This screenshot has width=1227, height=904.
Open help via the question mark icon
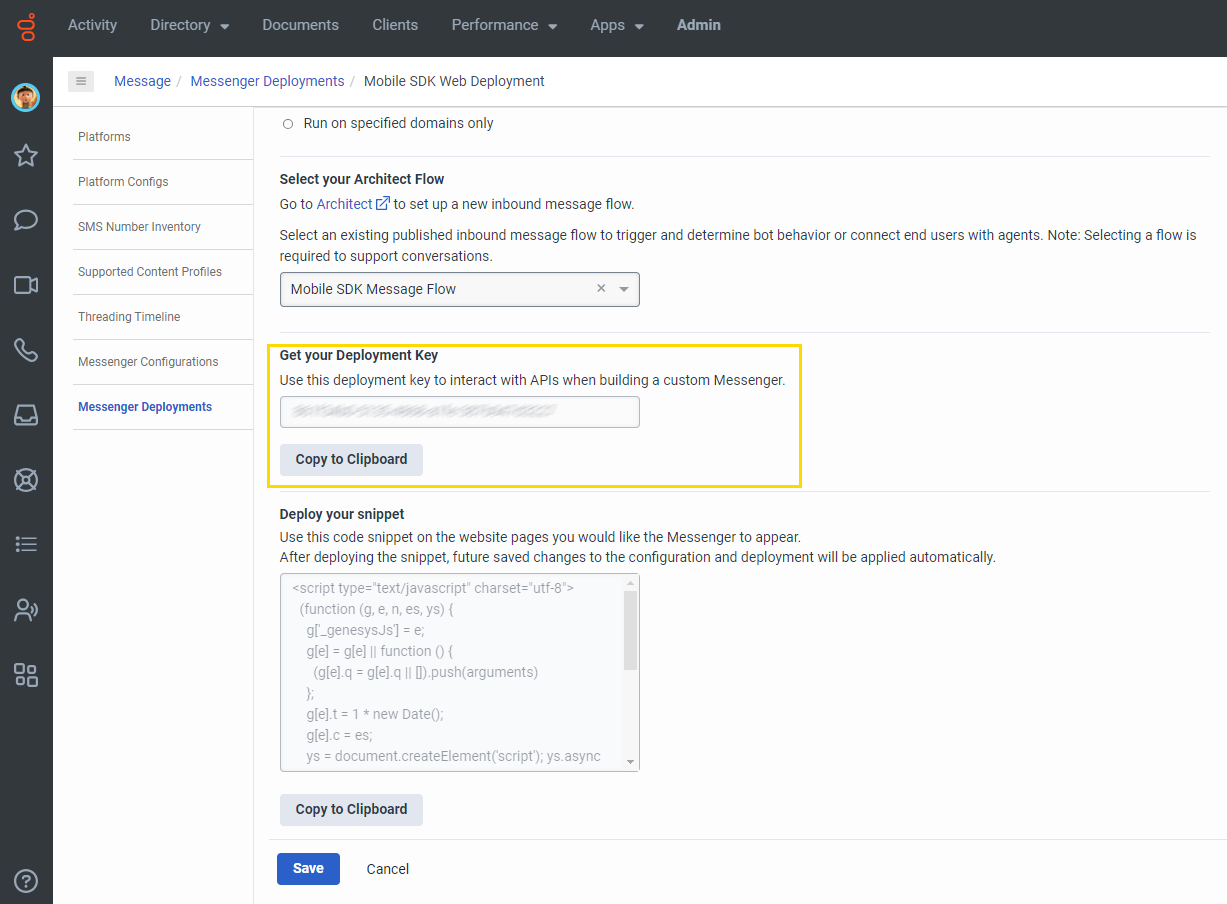tap(26, 881)
